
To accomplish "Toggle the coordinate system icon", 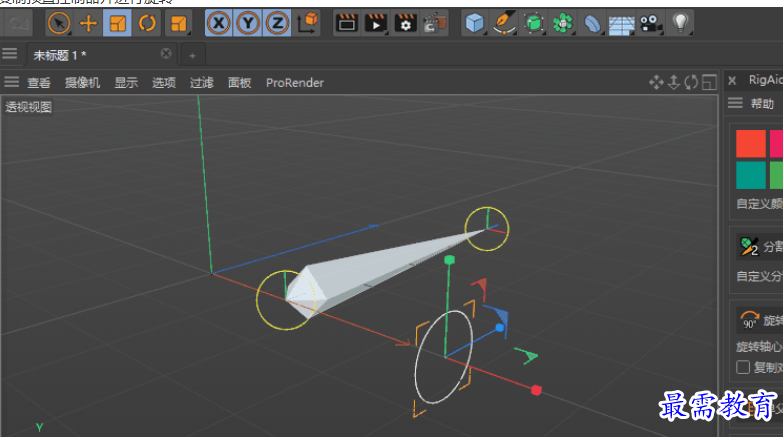I will tap(308, 23).
